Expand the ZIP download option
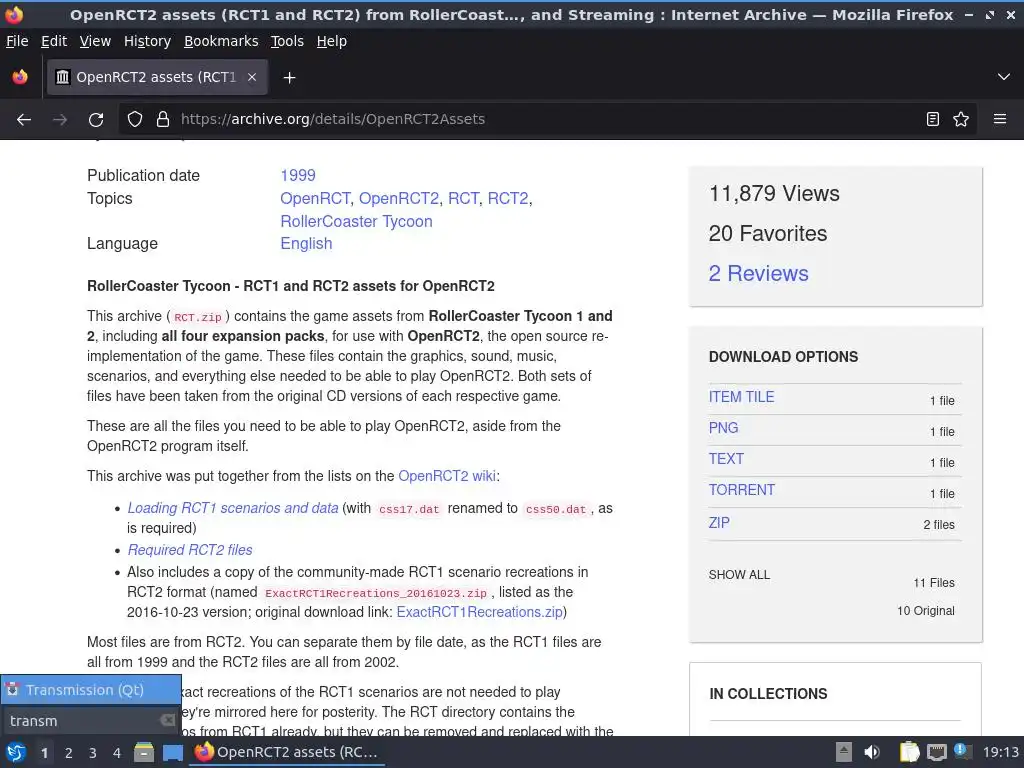This screenshot has width=1024, height=768. (719, 523)
